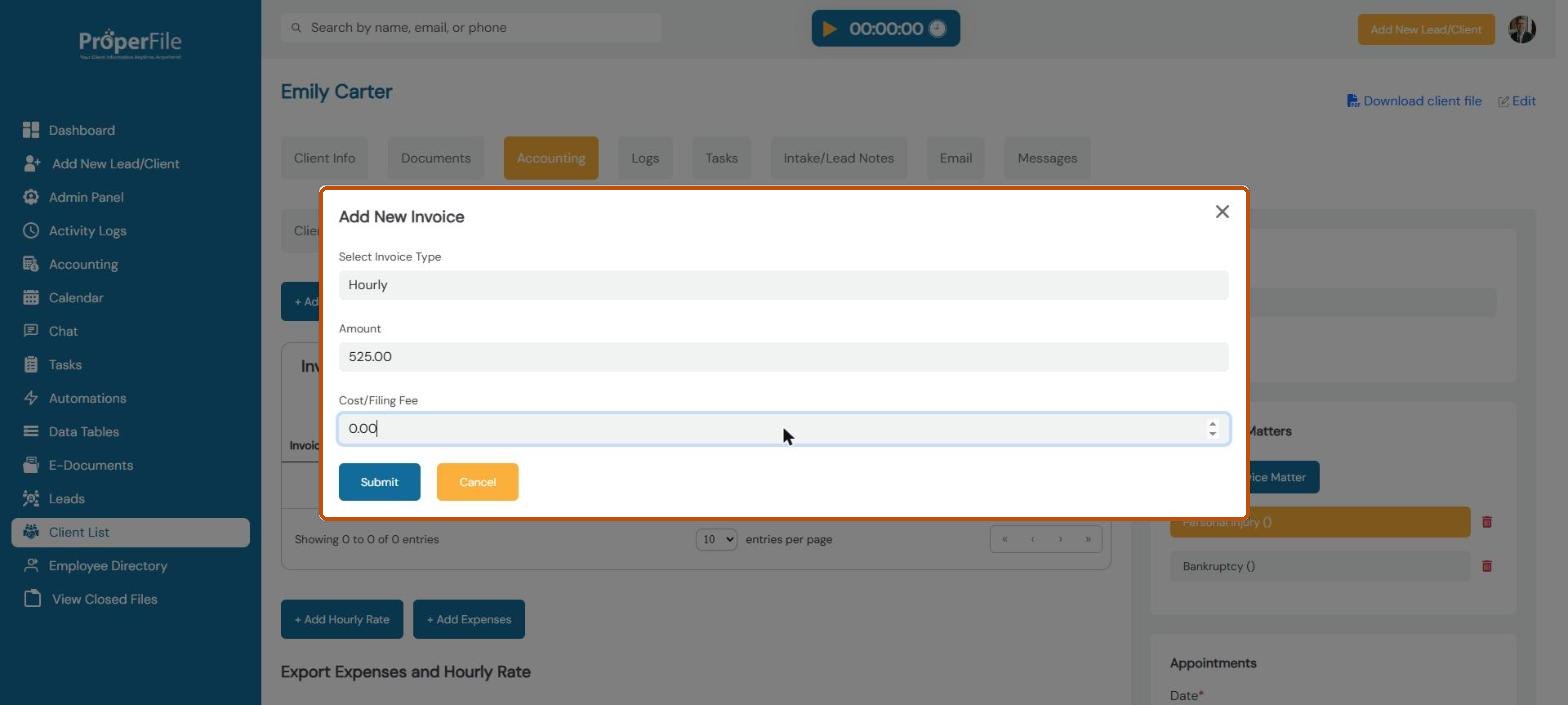Image resolution: width=1568 pixels, height=705 pixels.
Task: Click the Automations lightning icon
Action: coord(31,398)
